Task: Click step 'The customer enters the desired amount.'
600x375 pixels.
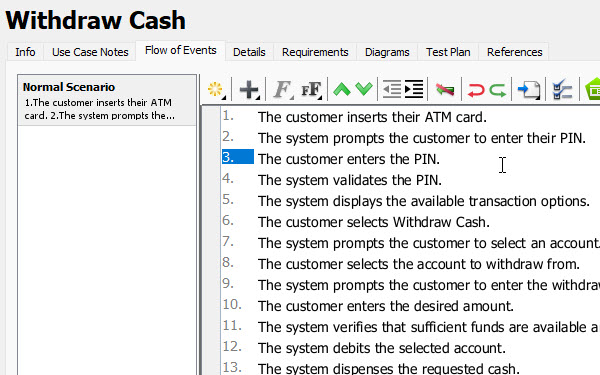Action: pos(385,307)
